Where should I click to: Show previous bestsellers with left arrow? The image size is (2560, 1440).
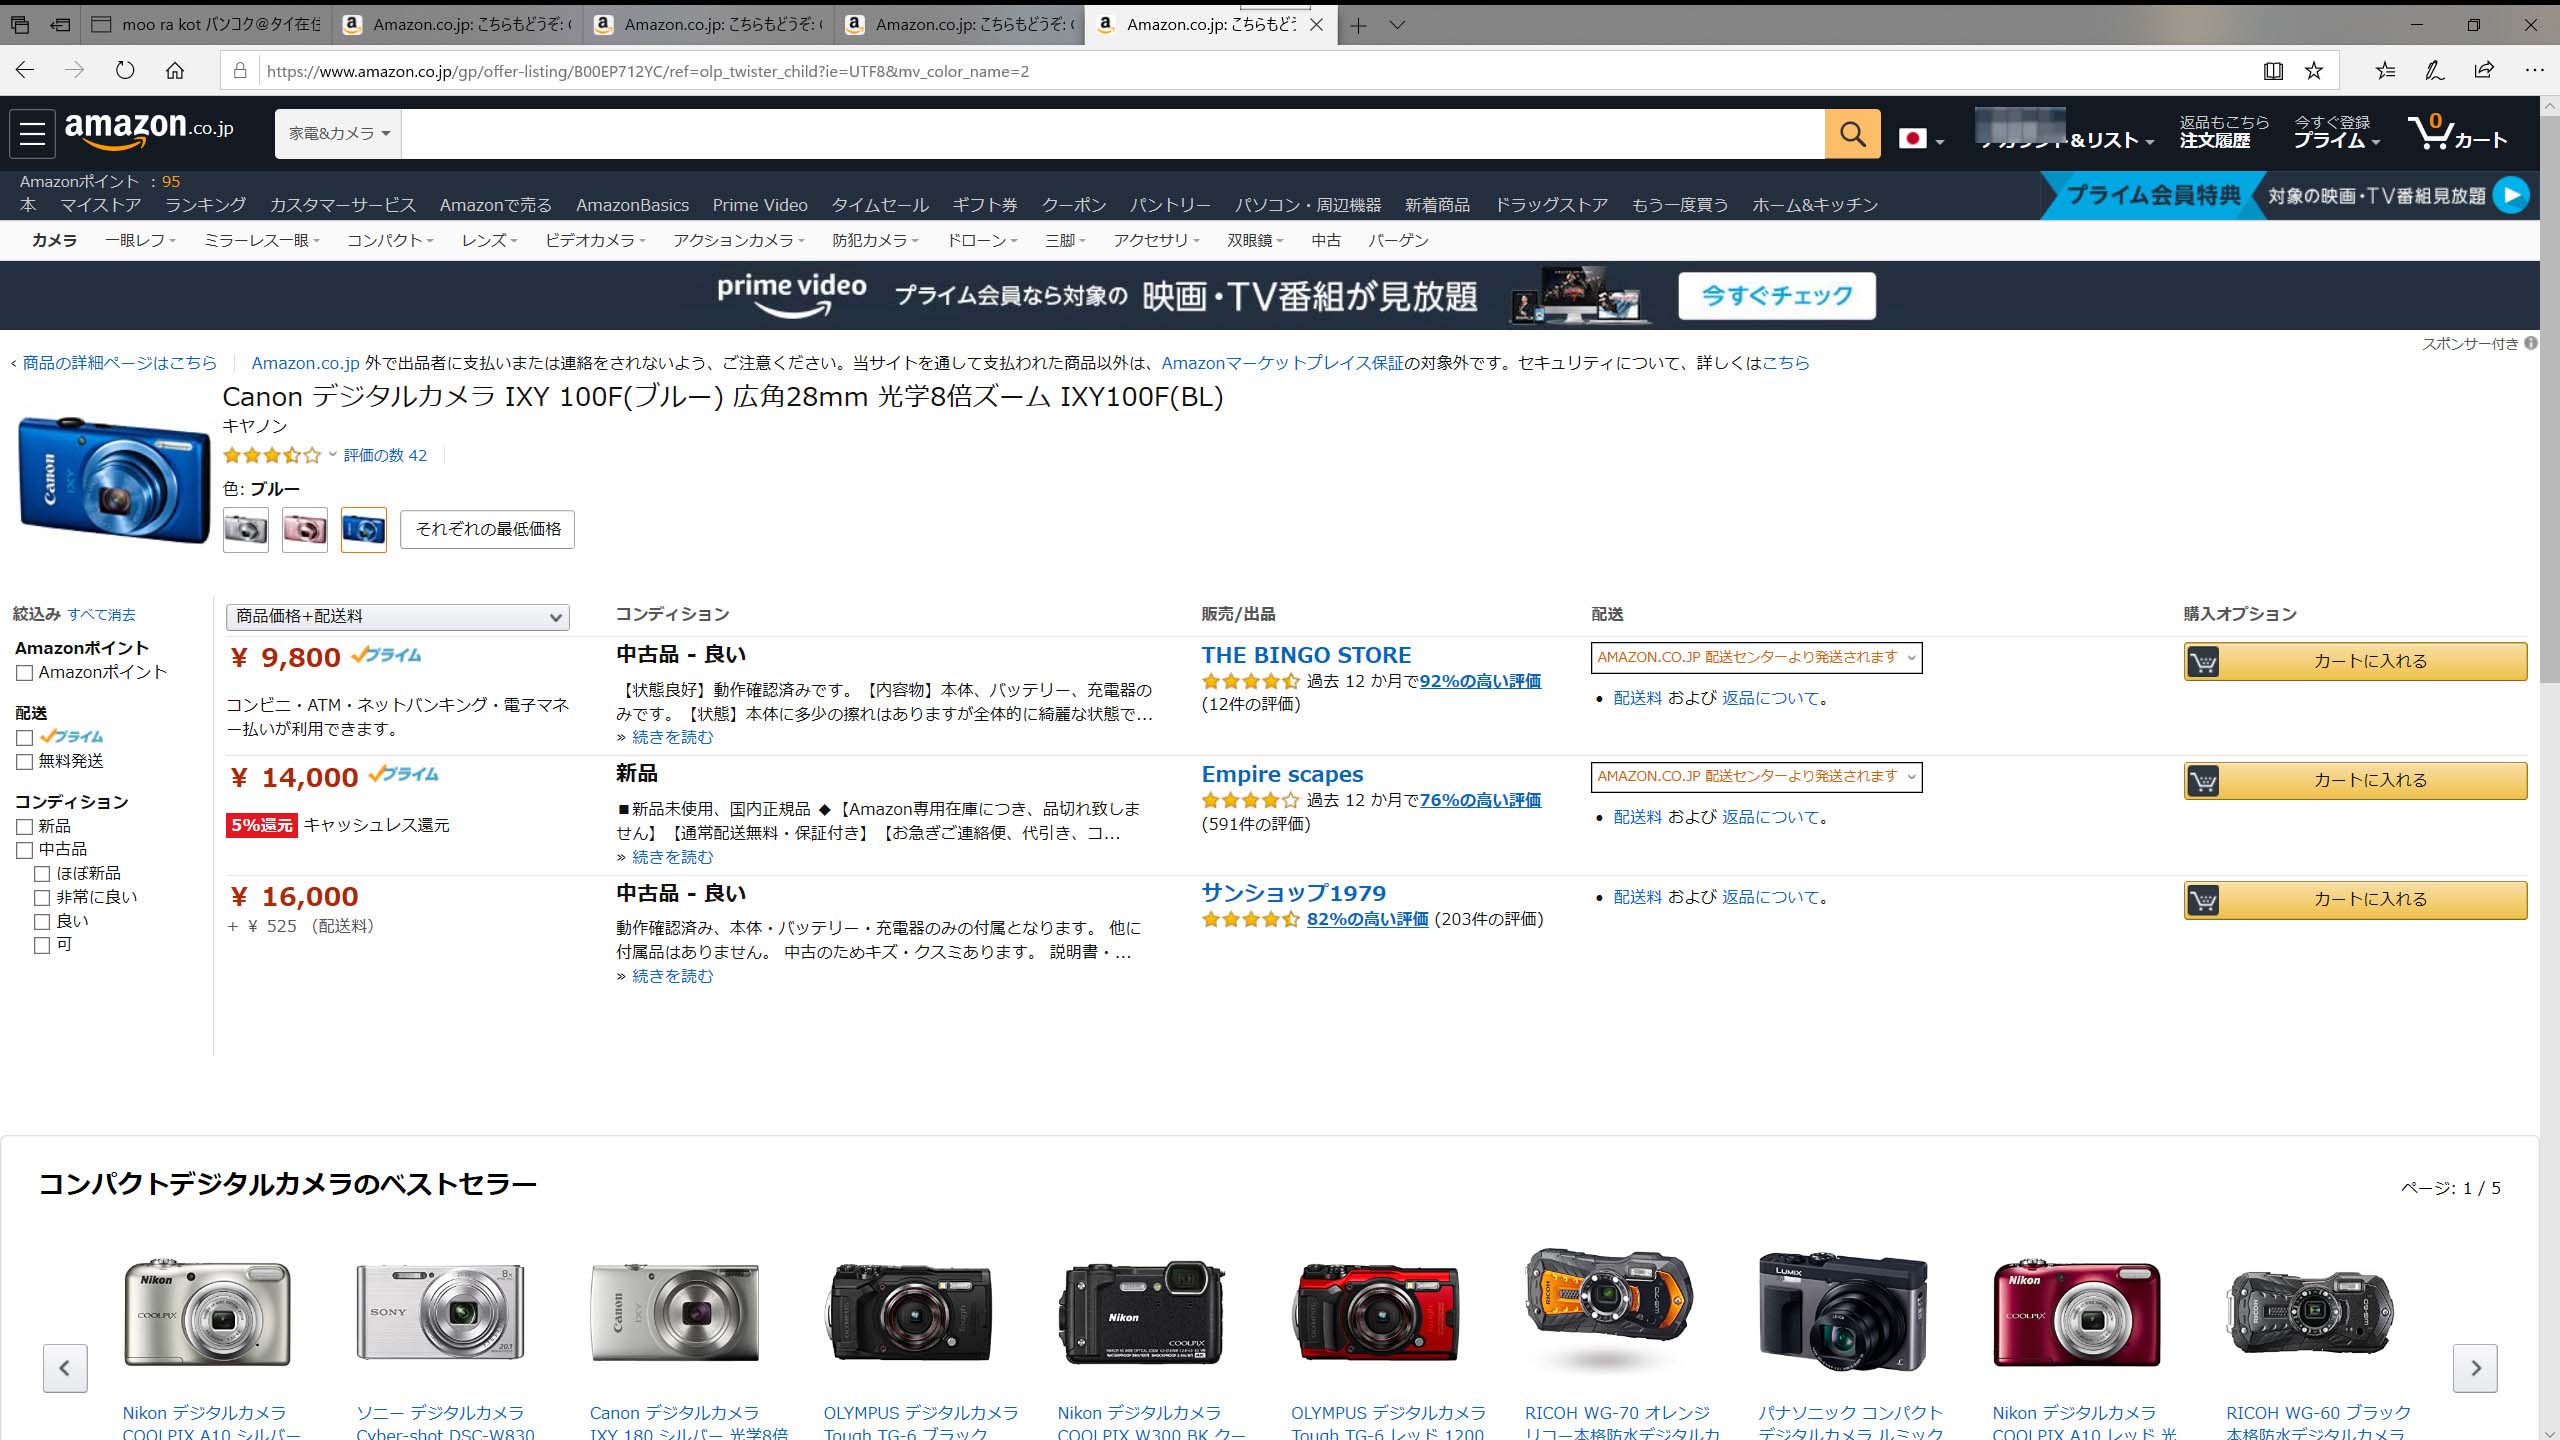click(65, 1367)
